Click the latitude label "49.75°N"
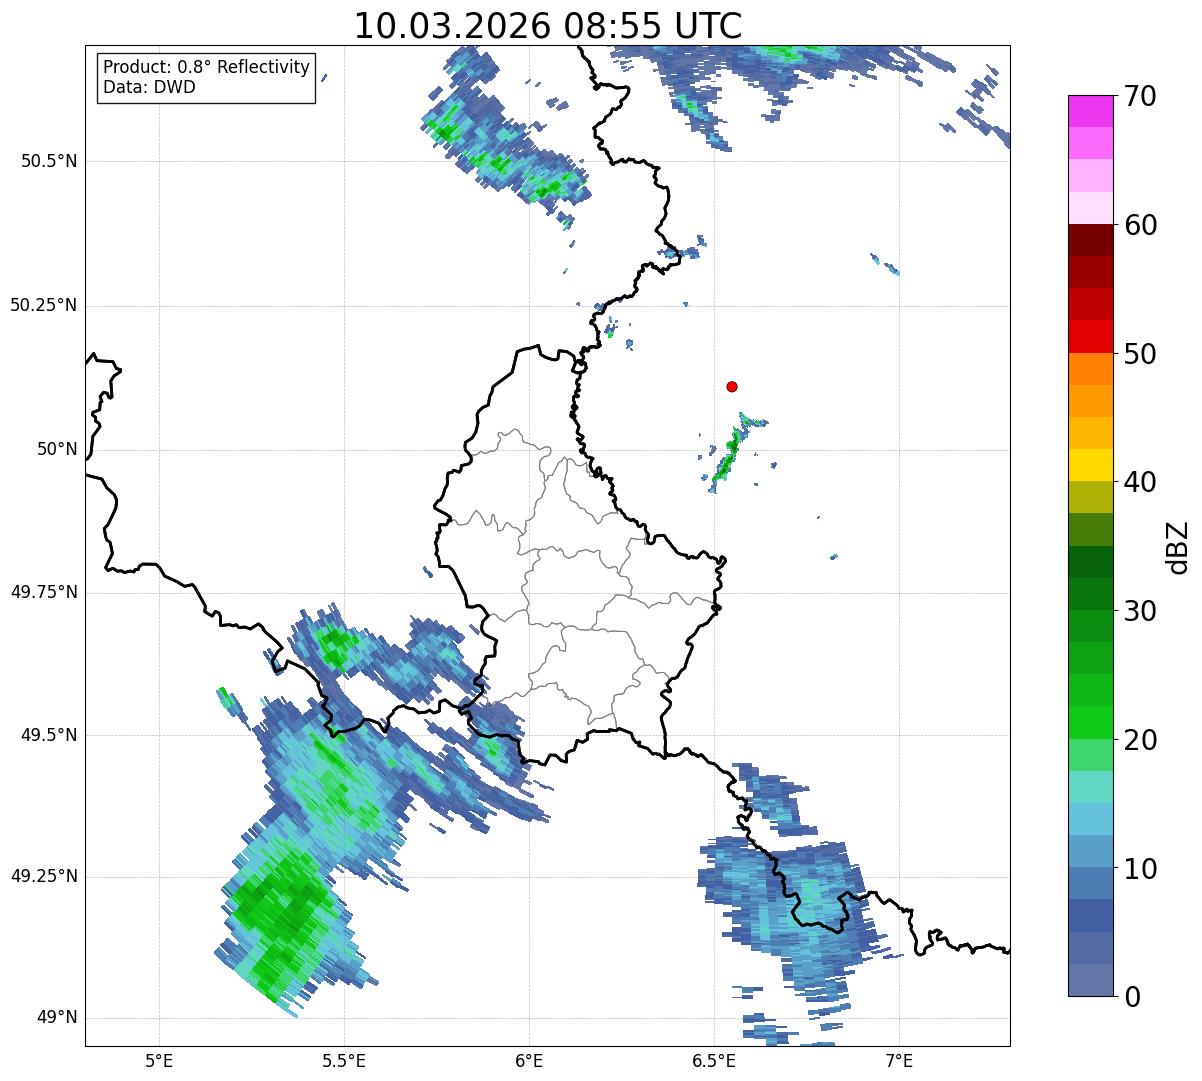 (x=43, y=592)
